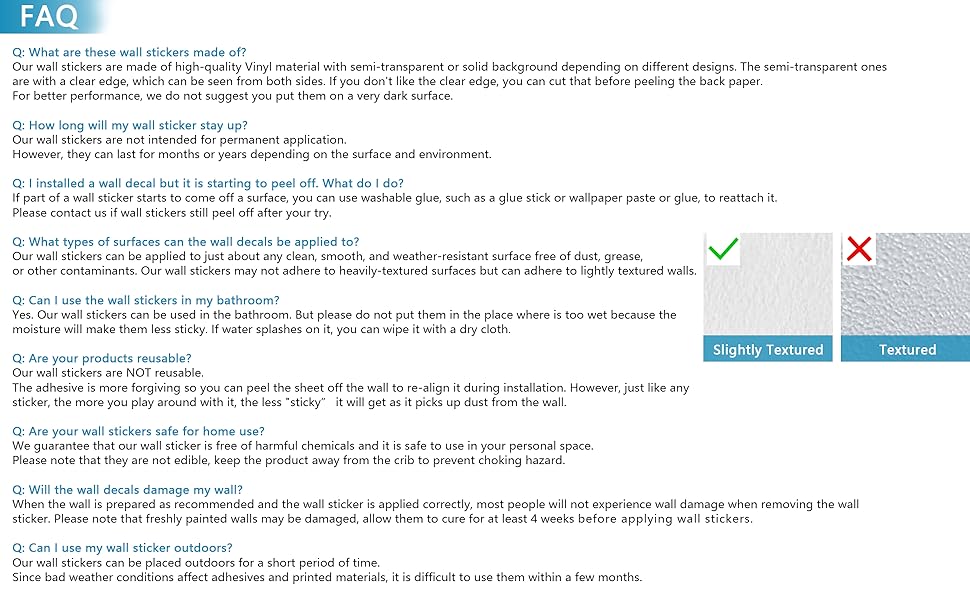The width and height of the screenshot is (970, 600).
Task: Click the red X icon
Action: click(858, 249)
